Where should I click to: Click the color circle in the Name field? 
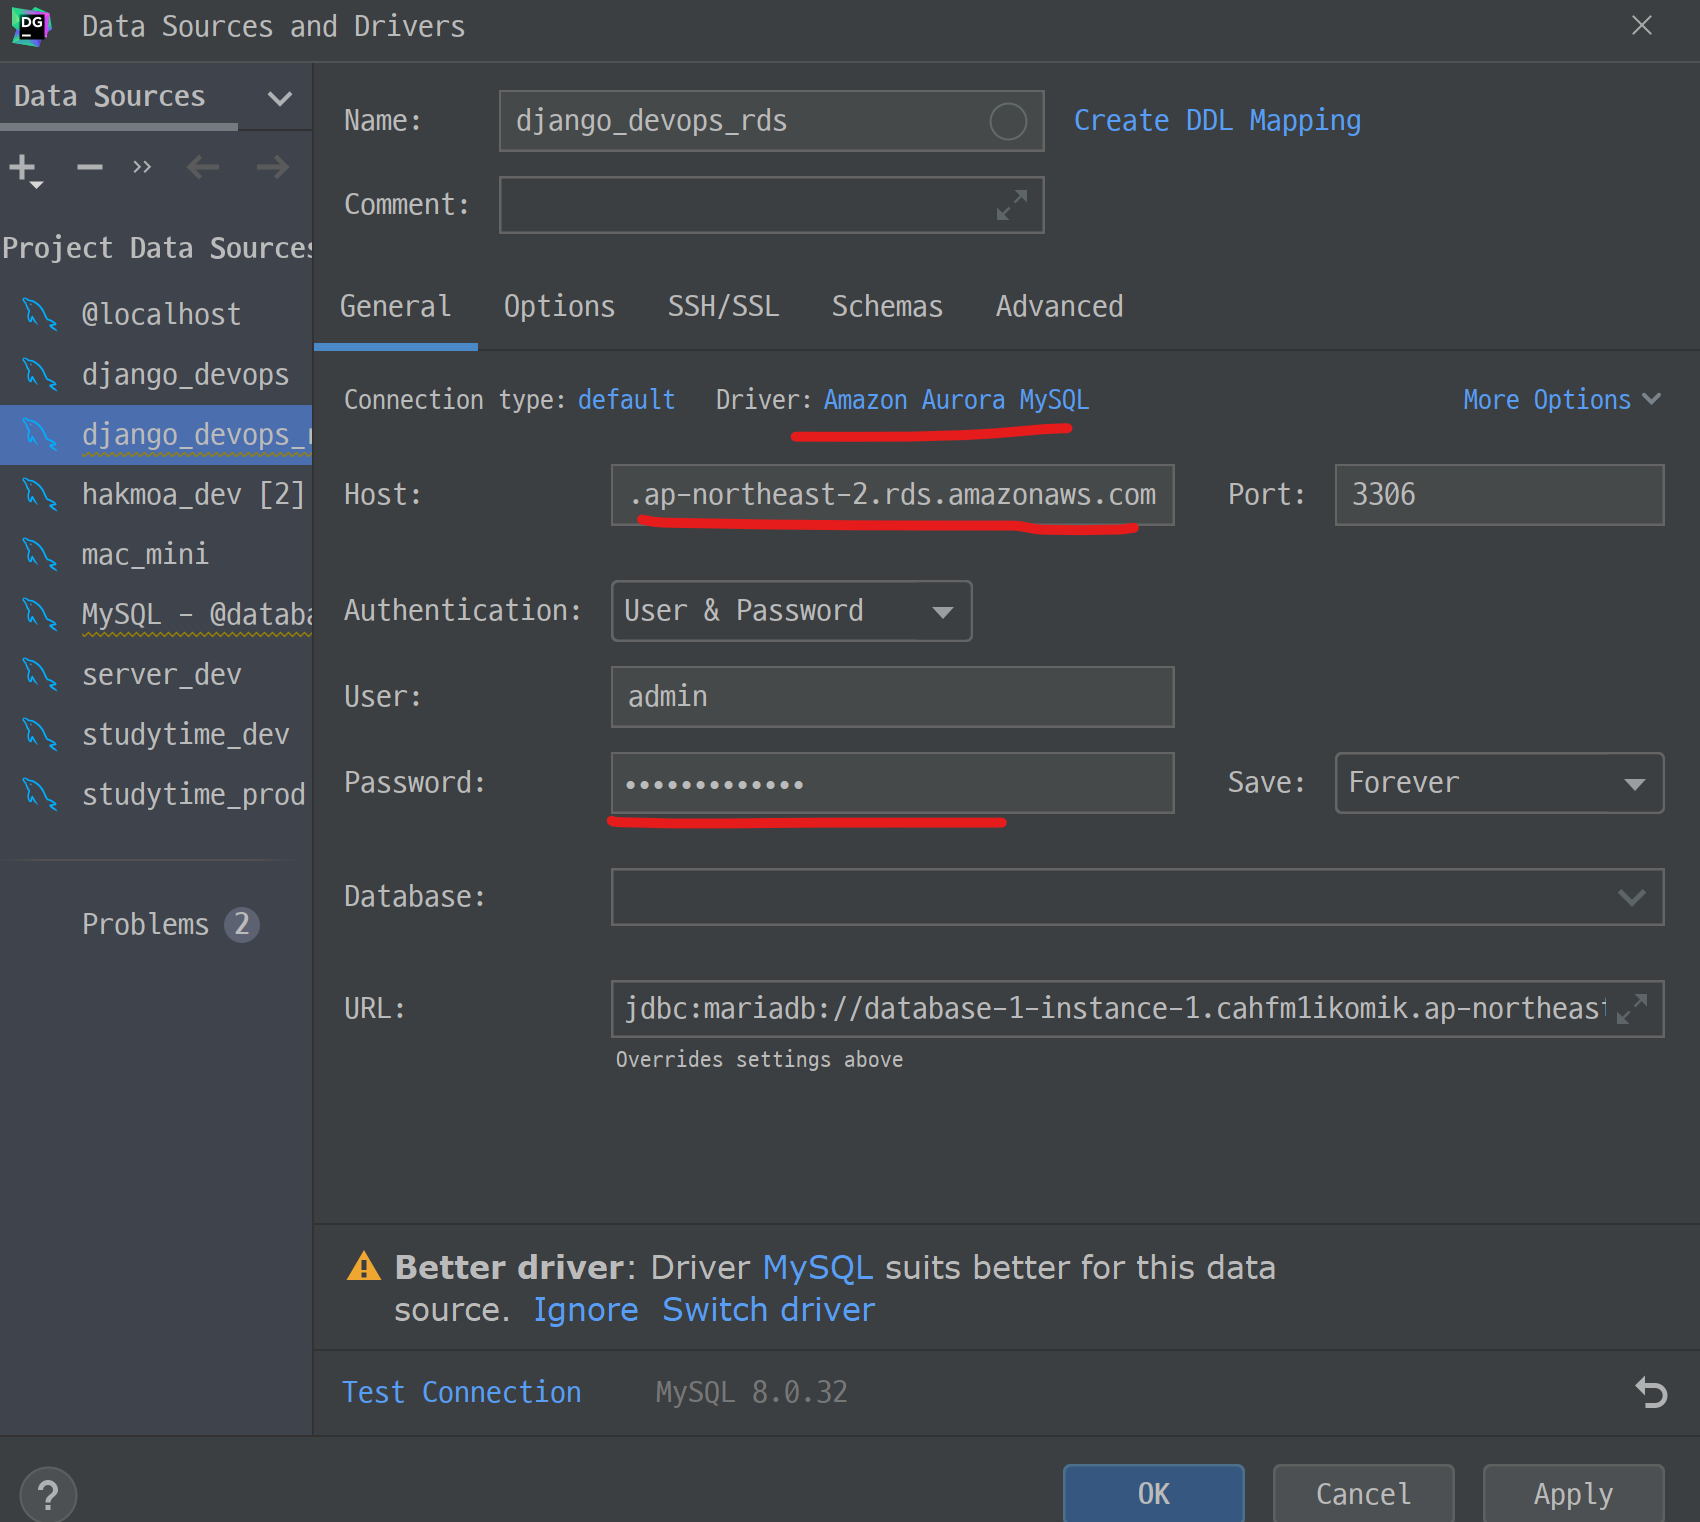click(x=1008, y=122)
